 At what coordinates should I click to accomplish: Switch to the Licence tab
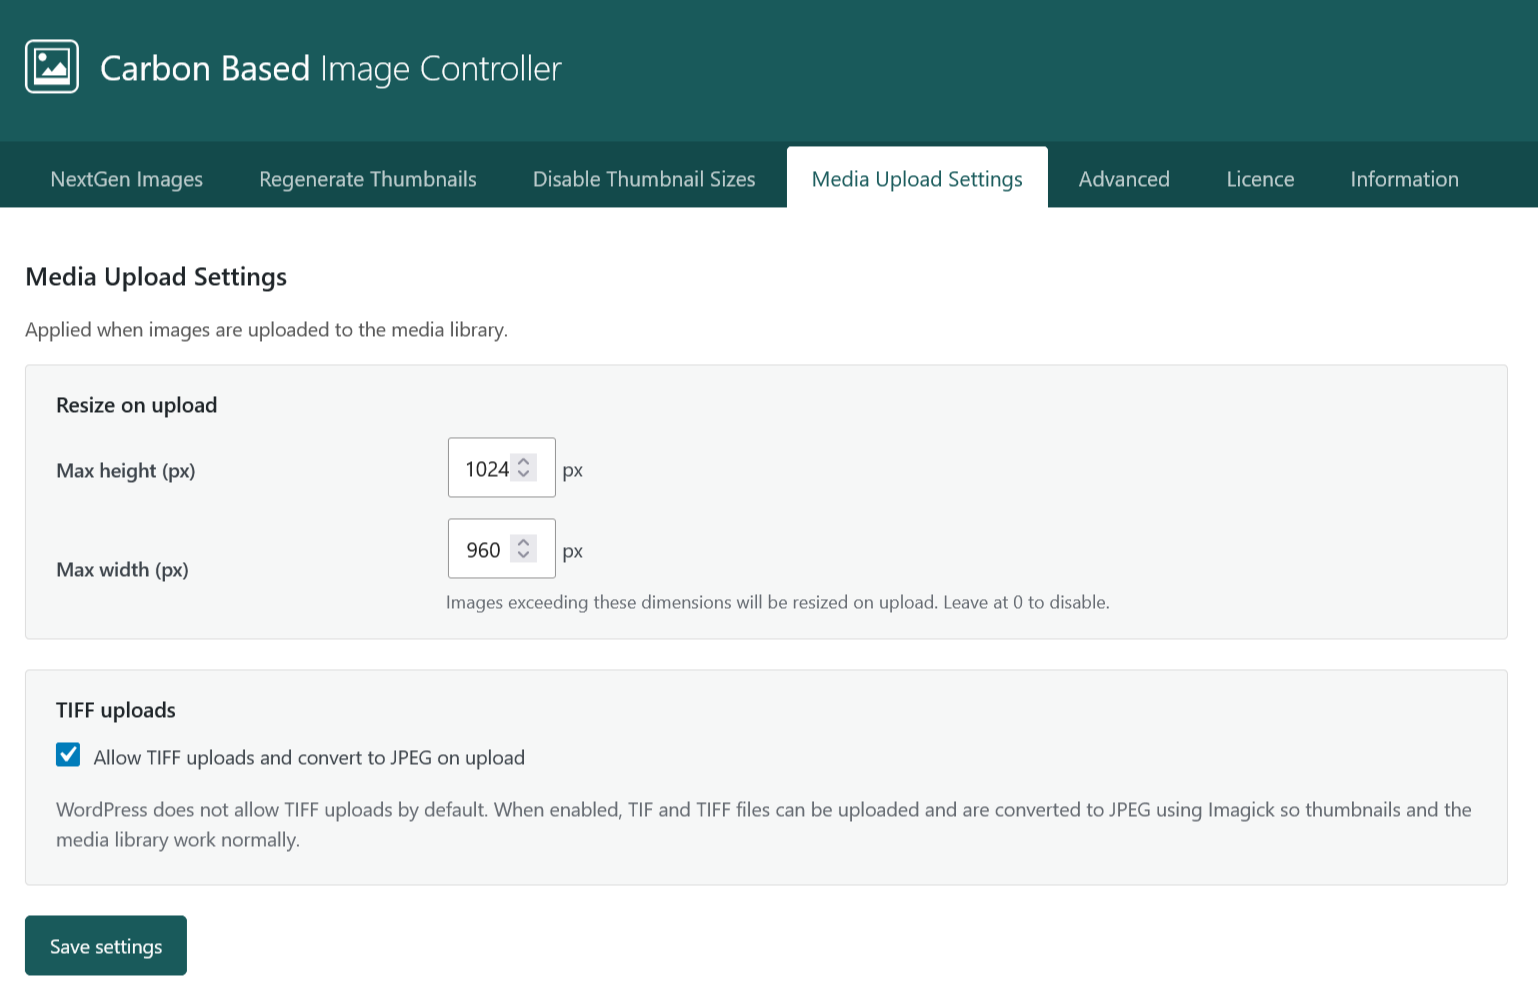tap(1260, 179)
